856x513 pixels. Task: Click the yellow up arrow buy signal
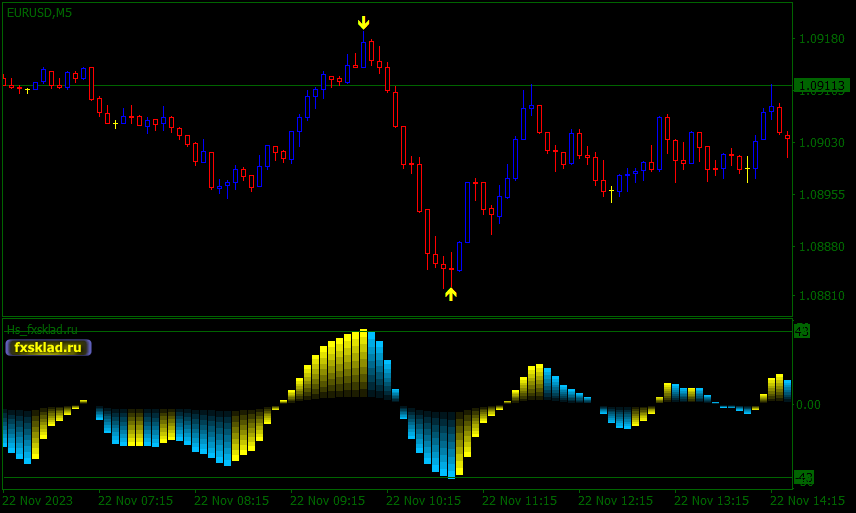[x=450, y=294]
